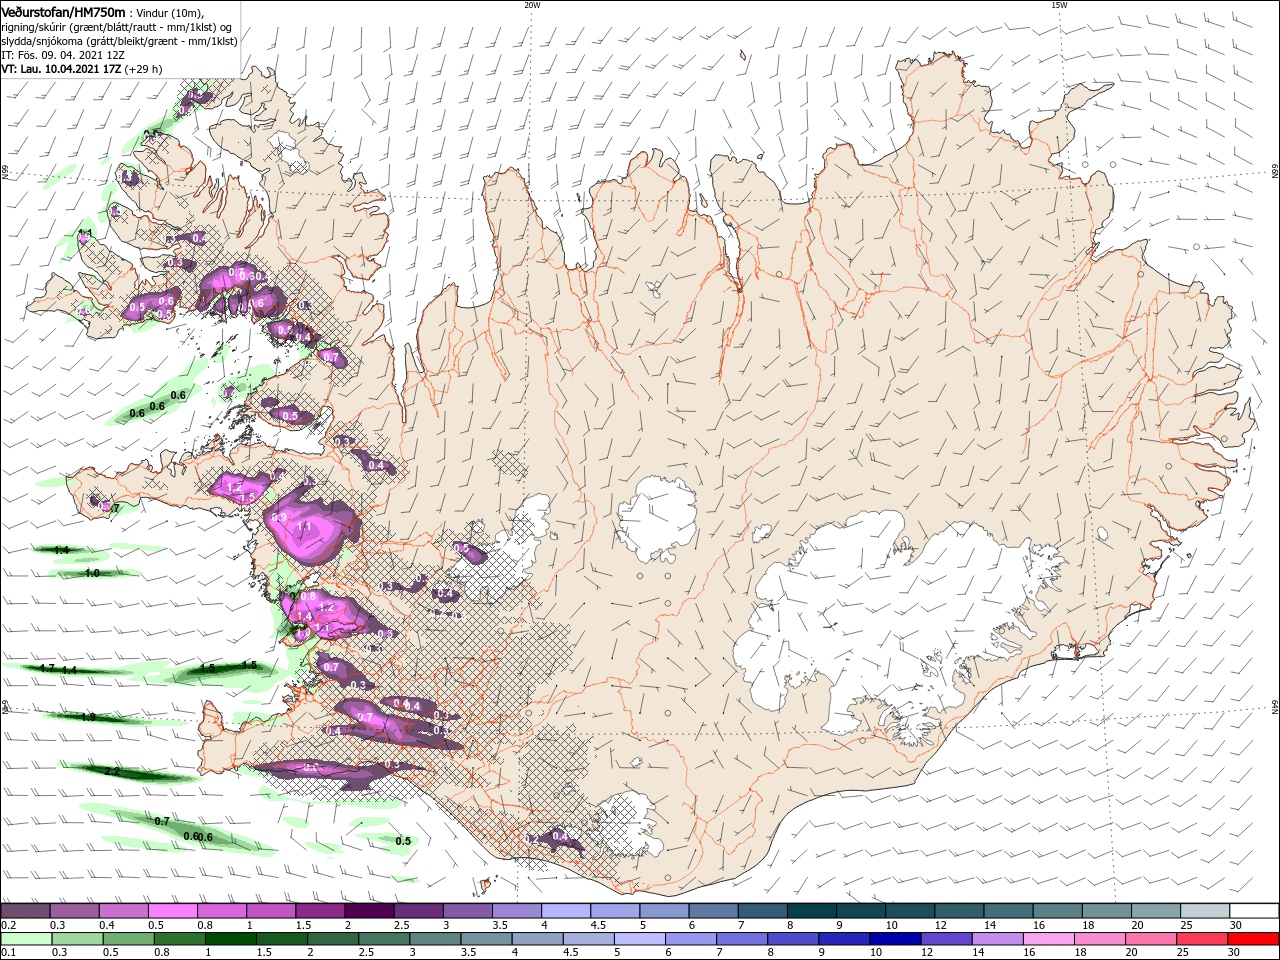Screen dimensions: 1280x960
Task: Pick the upper-row swatch between 12 and 14
Action: pos(957,911)
